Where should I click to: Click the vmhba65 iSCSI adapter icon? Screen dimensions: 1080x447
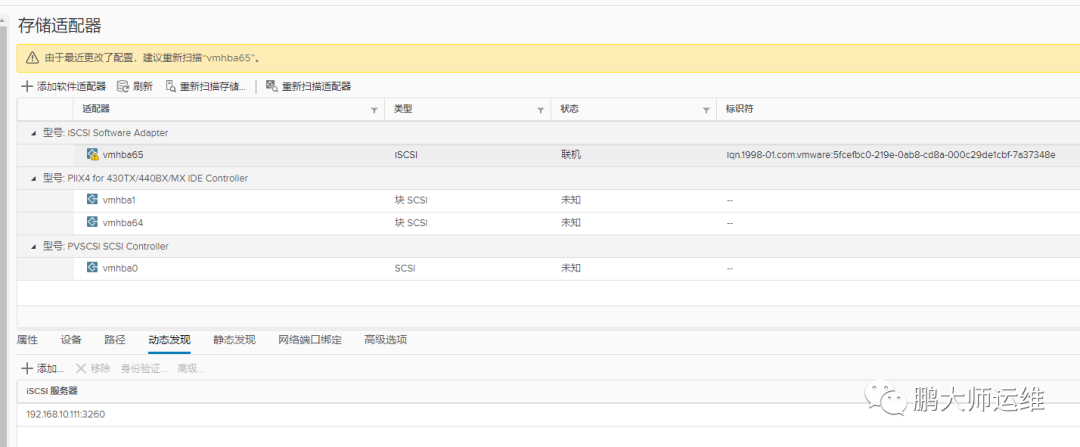point(92,155)
